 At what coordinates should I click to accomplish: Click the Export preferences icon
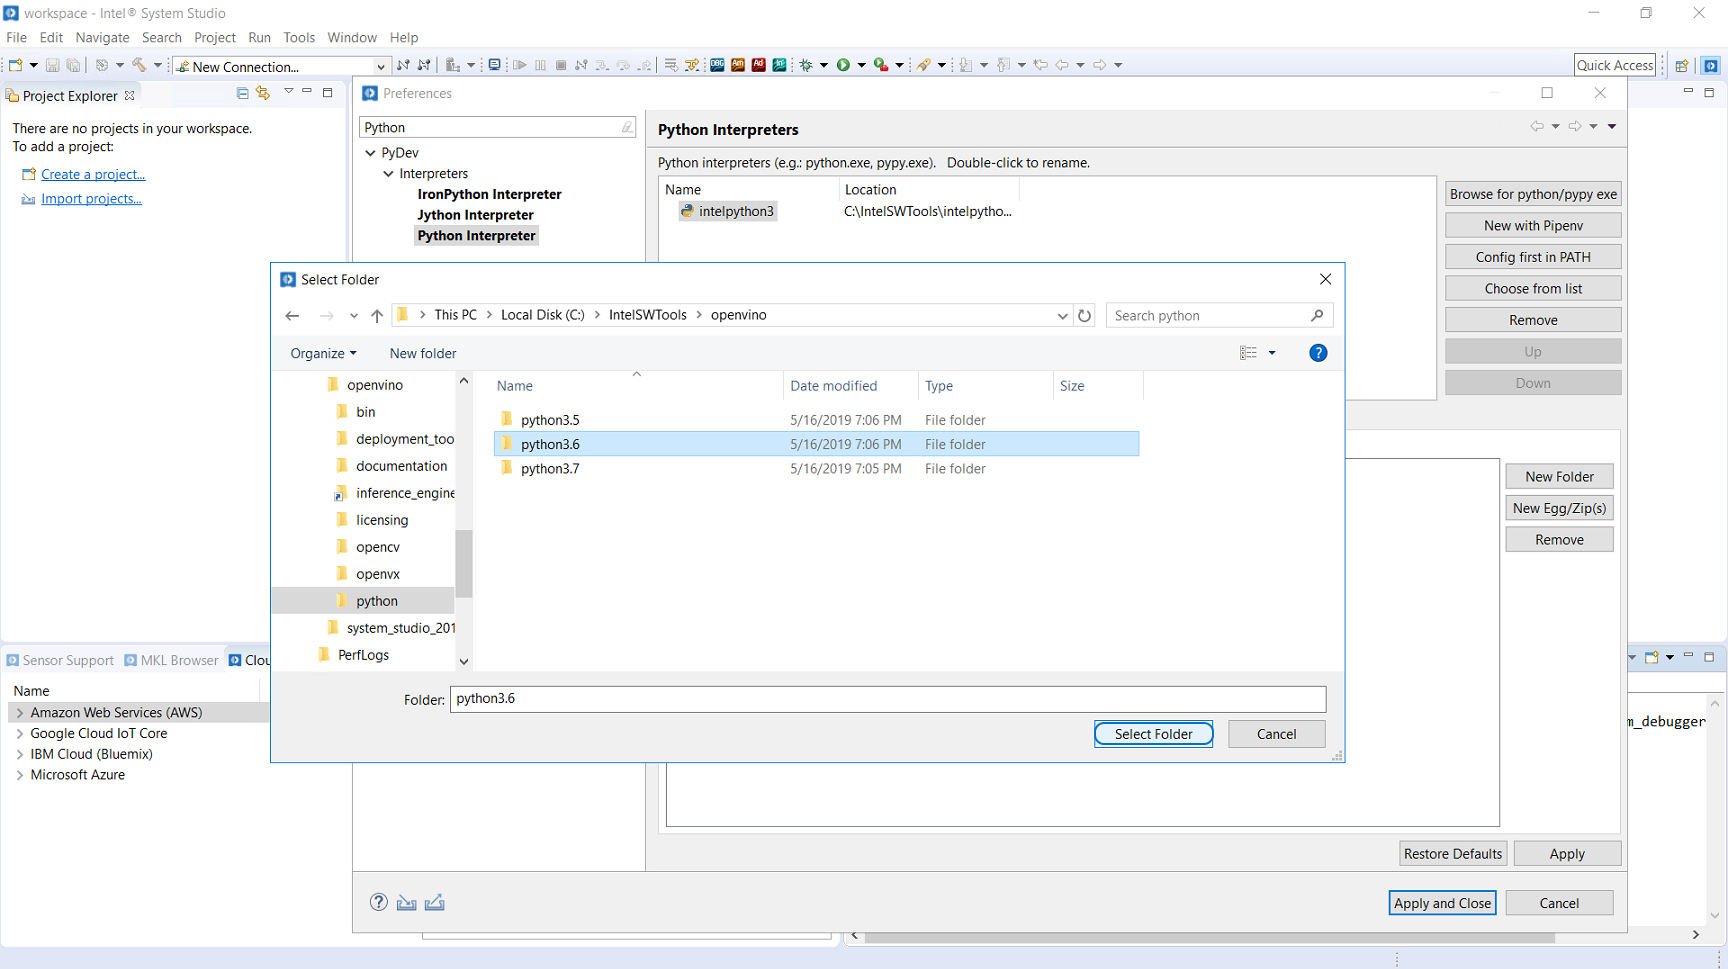click(x=434, y=903)
